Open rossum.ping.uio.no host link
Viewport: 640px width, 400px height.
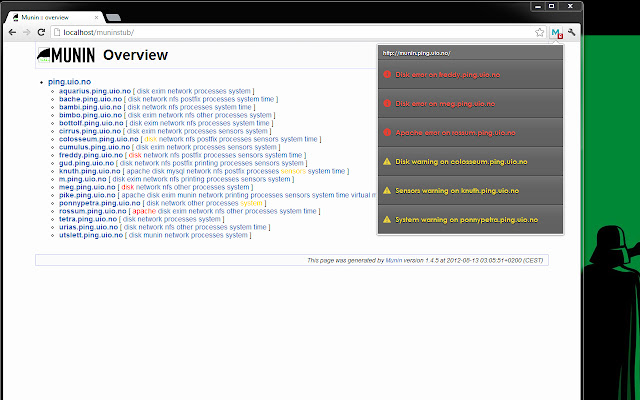tap(93, 211)
